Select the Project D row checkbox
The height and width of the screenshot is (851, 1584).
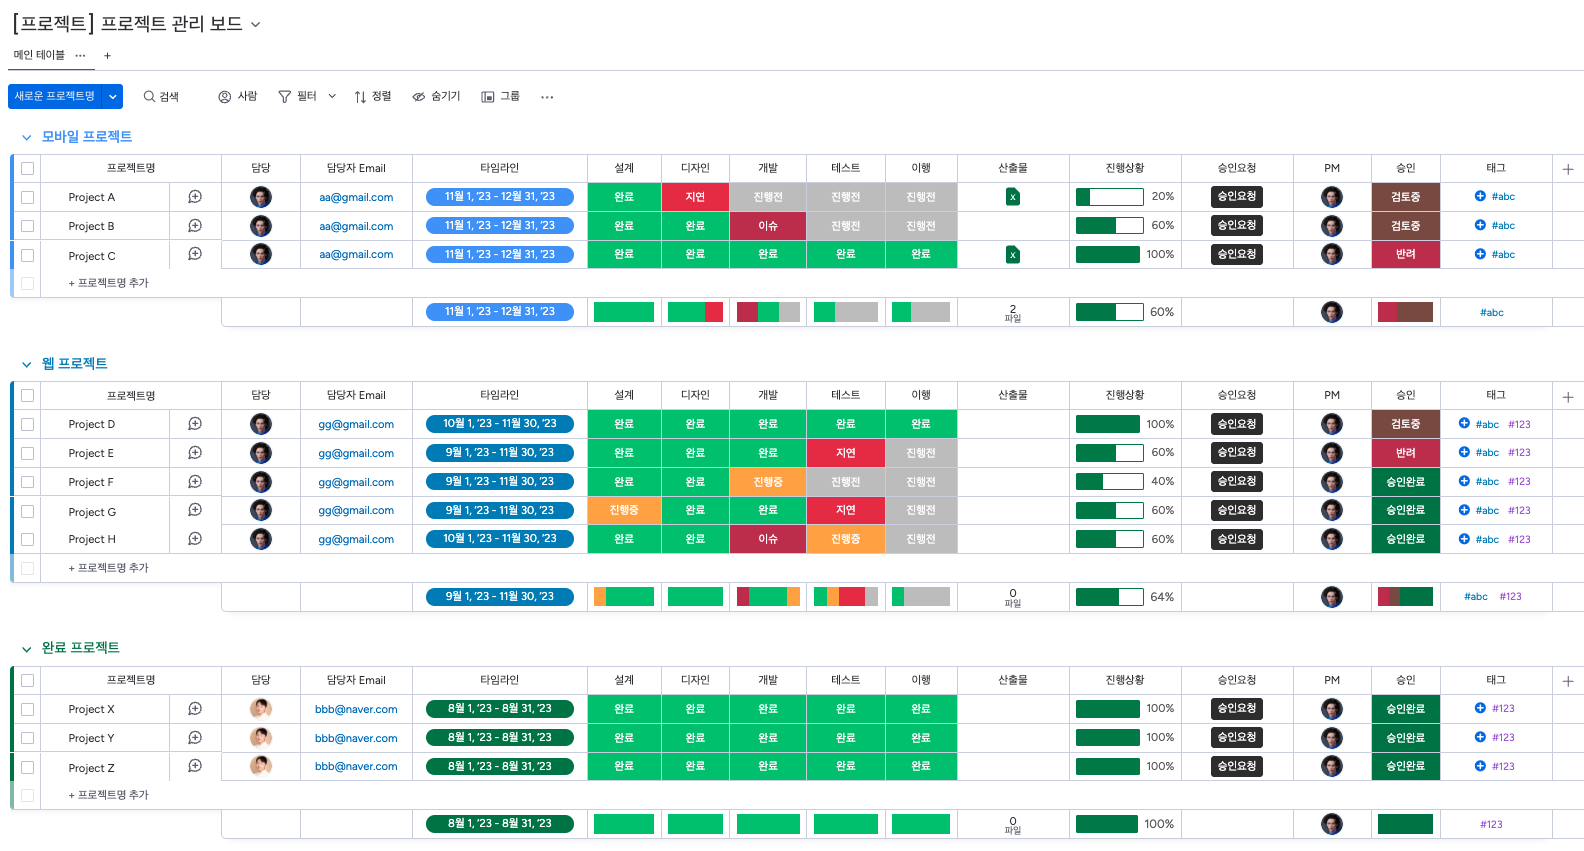(x=27, y=424)
